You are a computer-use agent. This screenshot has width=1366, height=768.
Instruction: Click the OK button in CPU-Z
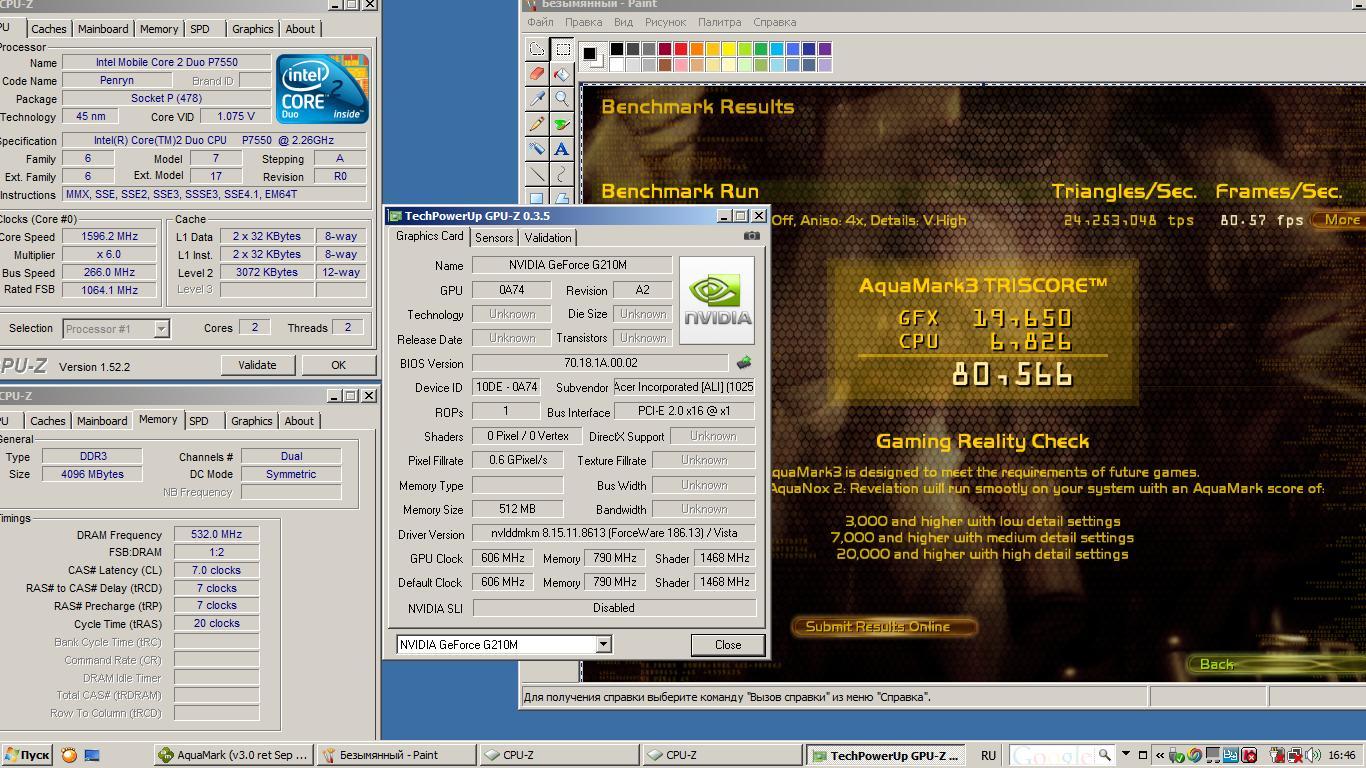(x=338, y=365)
